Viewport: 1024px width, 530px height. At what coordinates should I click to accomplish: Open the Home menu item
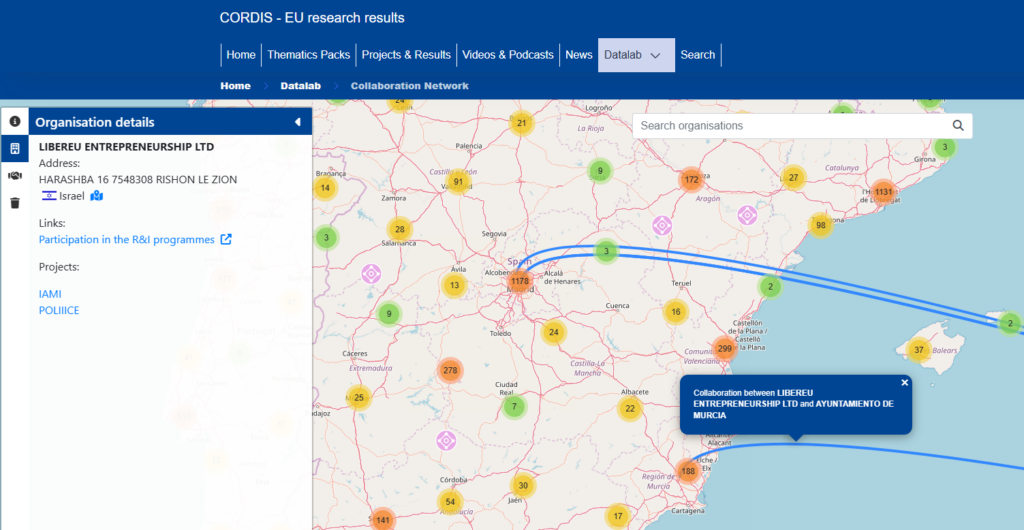241,55
